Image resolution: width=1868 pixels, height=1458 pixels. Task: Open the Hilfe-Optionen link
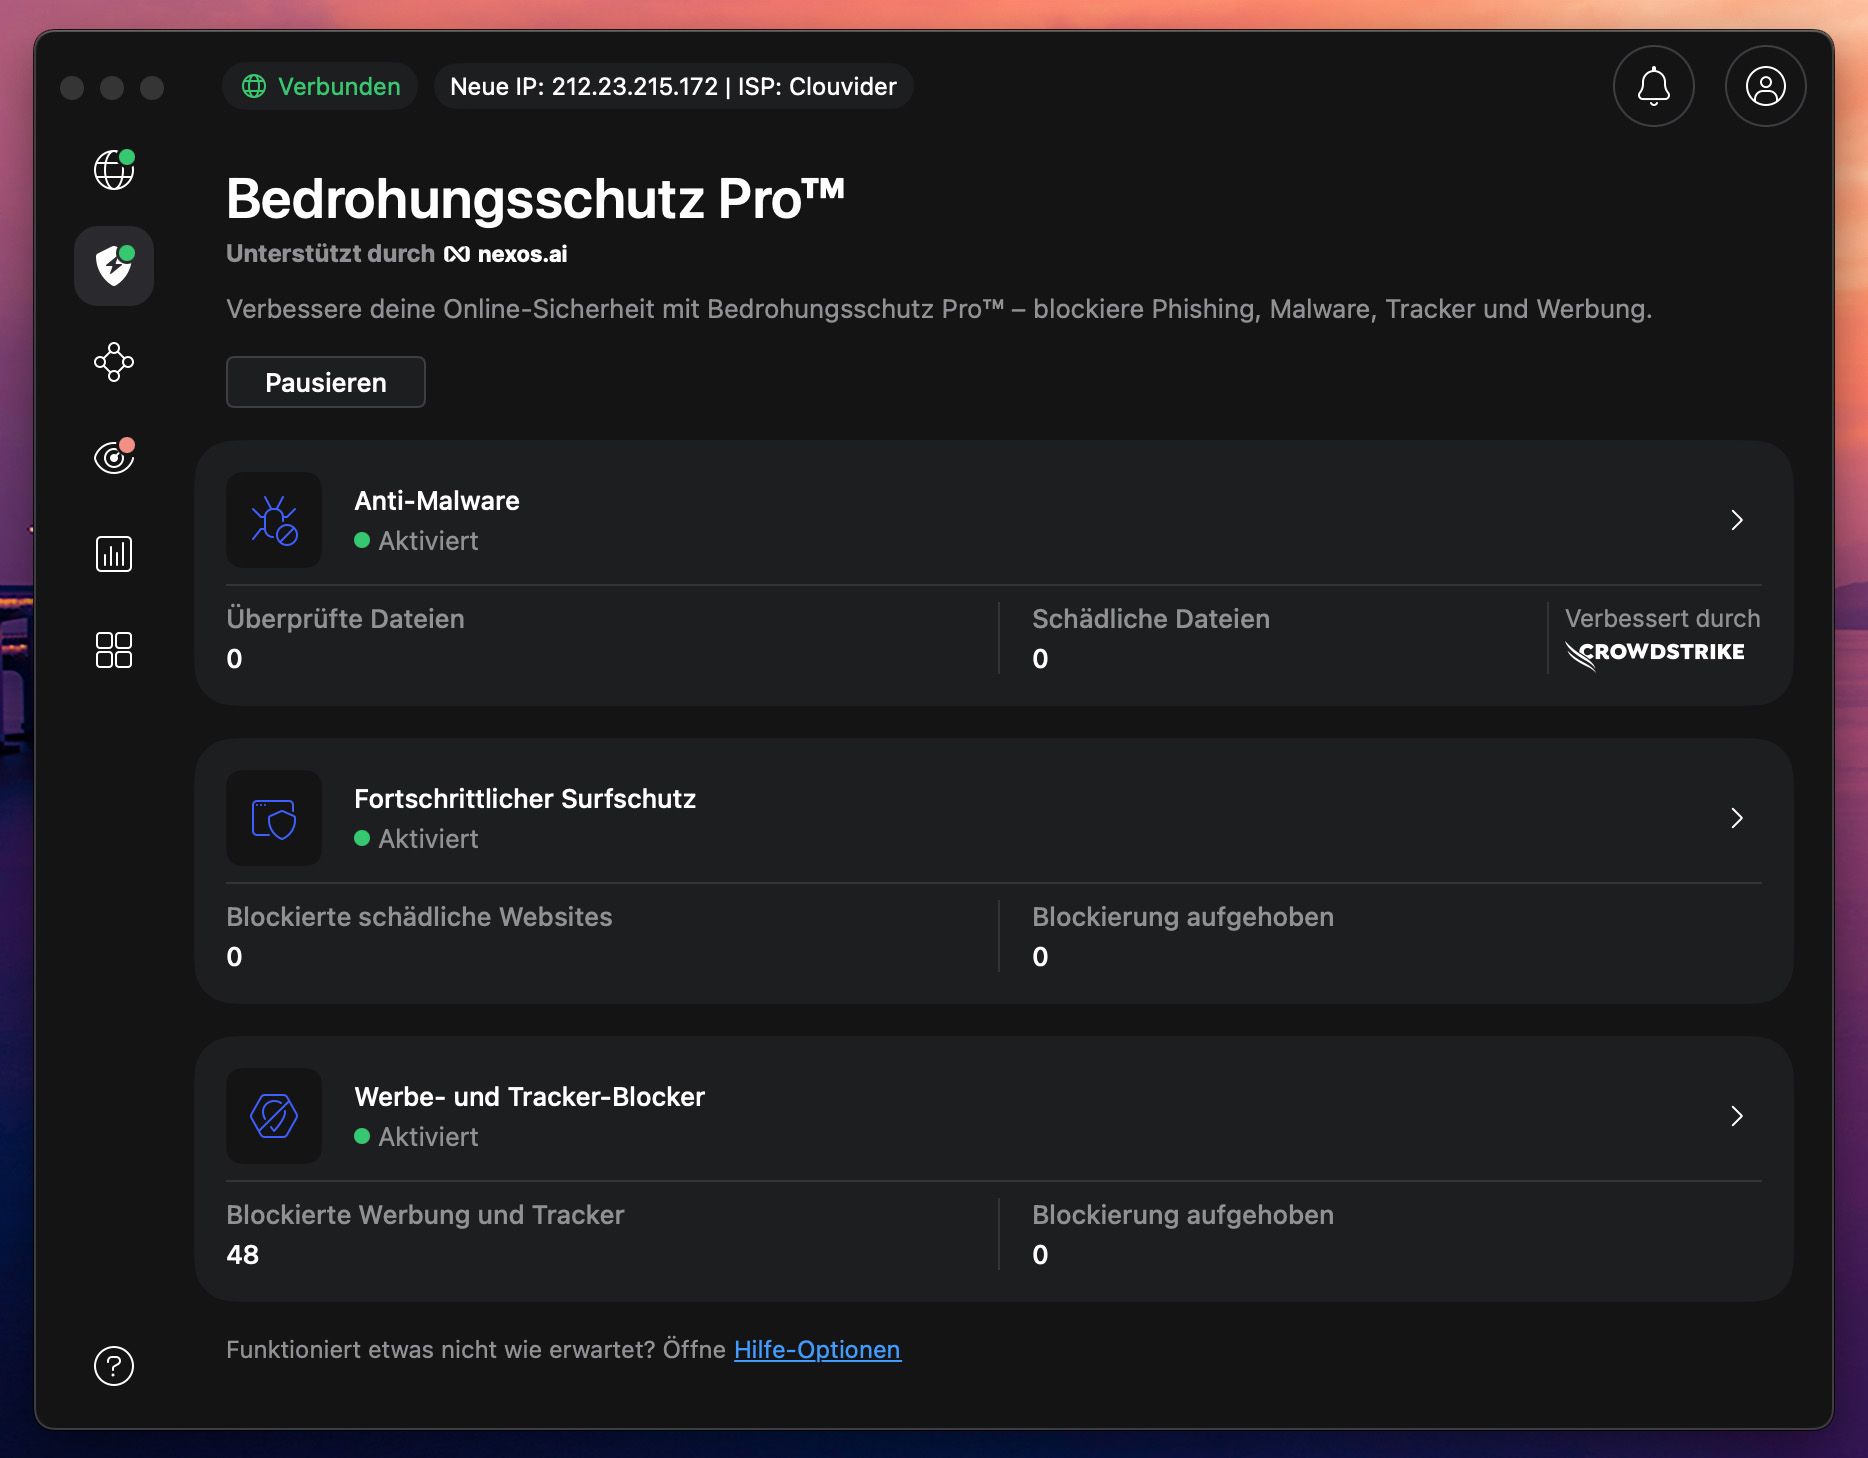[816, 1349]
